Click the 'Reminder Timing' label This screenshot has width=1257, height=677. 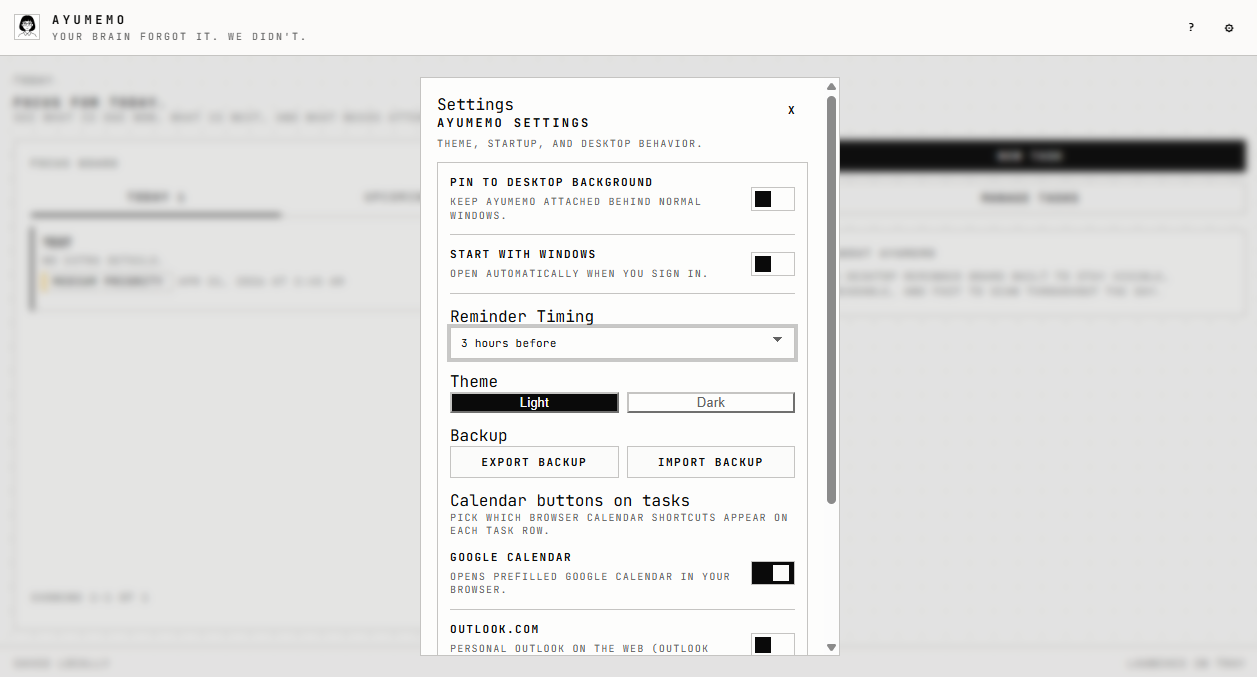[x=522, y=316]
